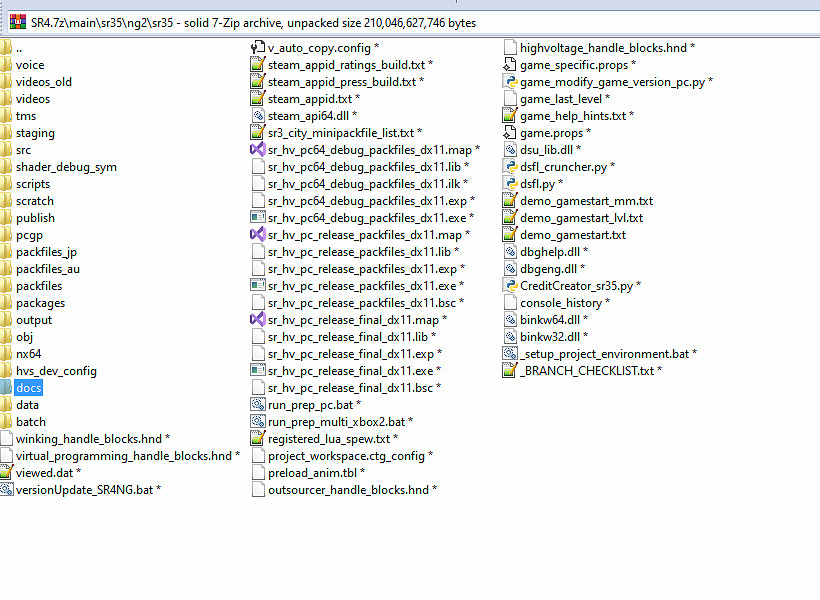
Task: Select the parent directory '..' entry
Action: [19, 48]
